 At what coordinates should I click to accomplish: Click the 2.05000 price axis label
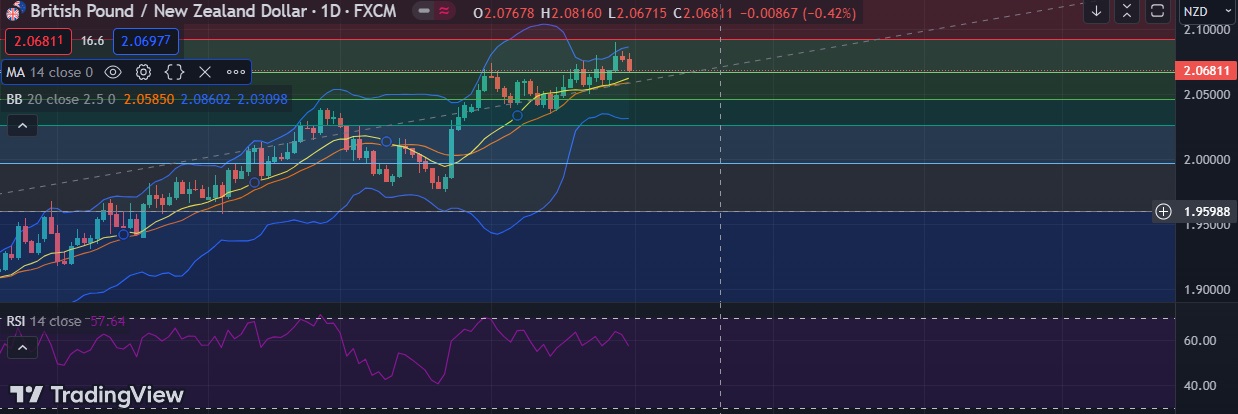1205,94
